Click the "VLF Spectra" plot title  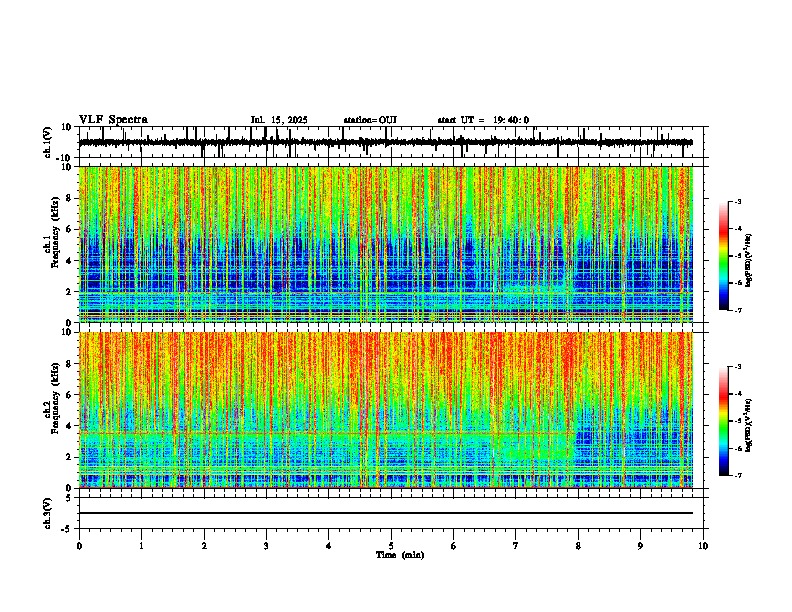point(113,120)
